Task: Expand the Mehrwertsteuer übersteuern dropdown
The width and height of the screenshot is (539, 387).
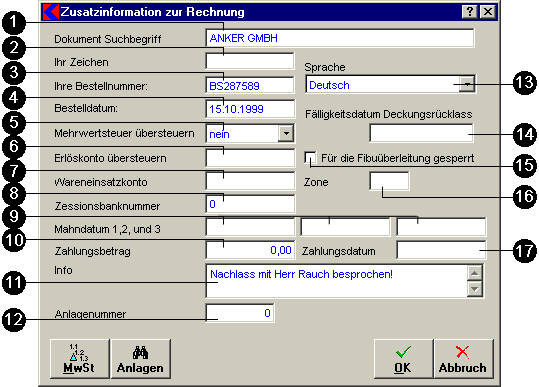Action: pyautogui.click(x=286, y=133)
